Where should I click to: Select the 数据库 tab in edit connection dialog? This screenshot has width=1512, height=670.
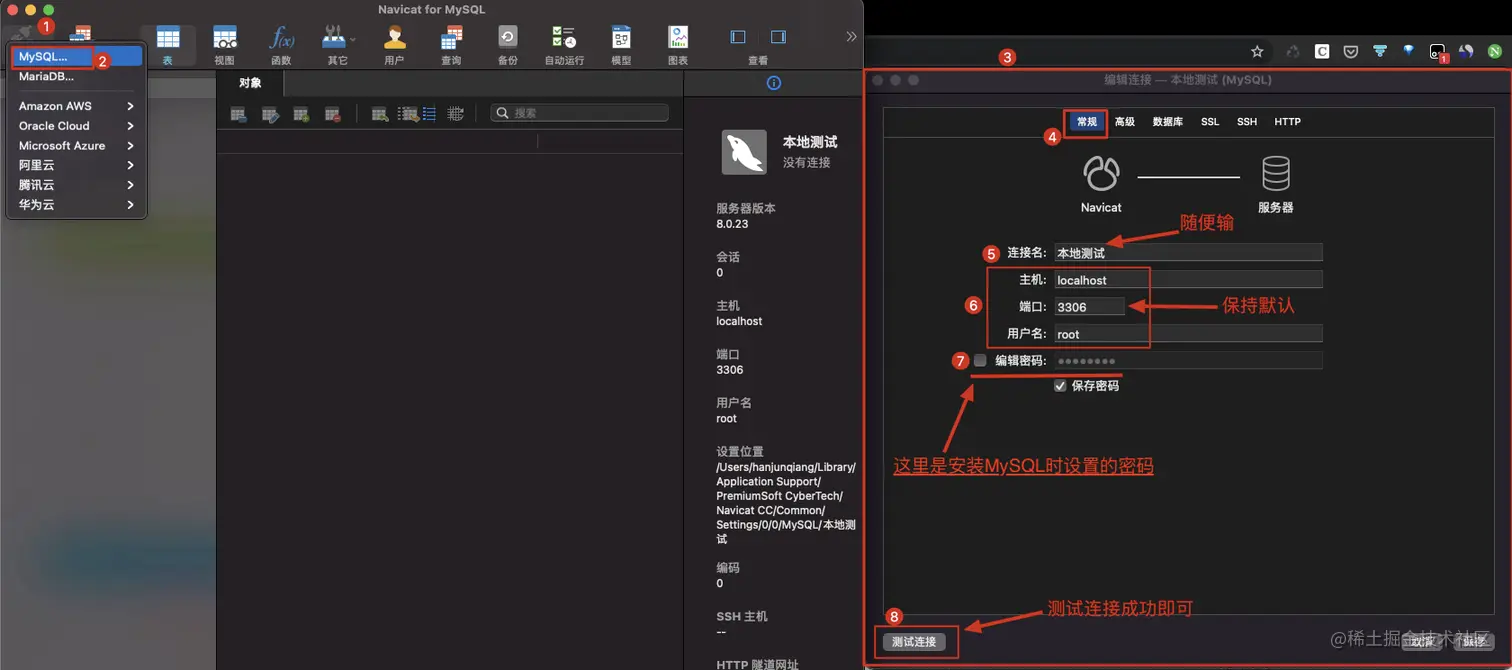(1168, 122)
